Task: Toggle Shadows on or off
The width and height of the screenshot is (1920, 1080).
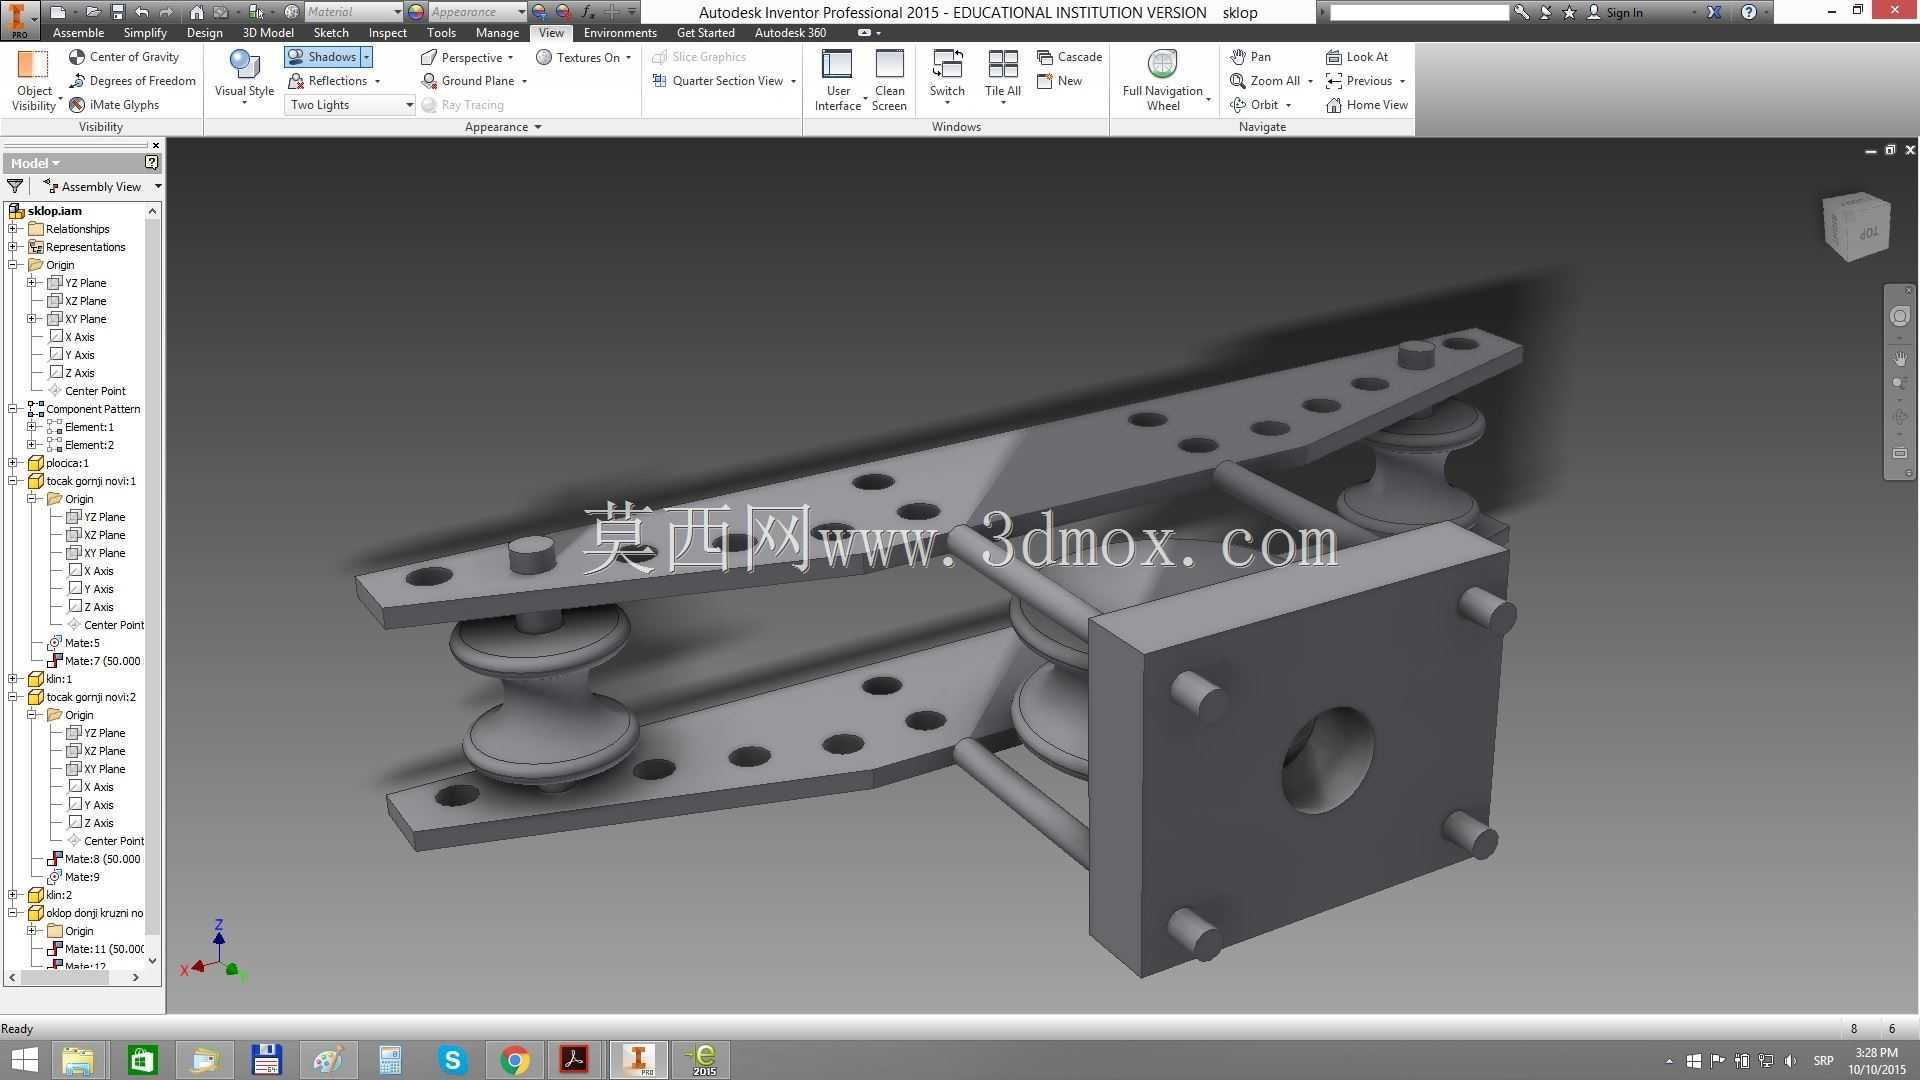Action: (322, 57)
